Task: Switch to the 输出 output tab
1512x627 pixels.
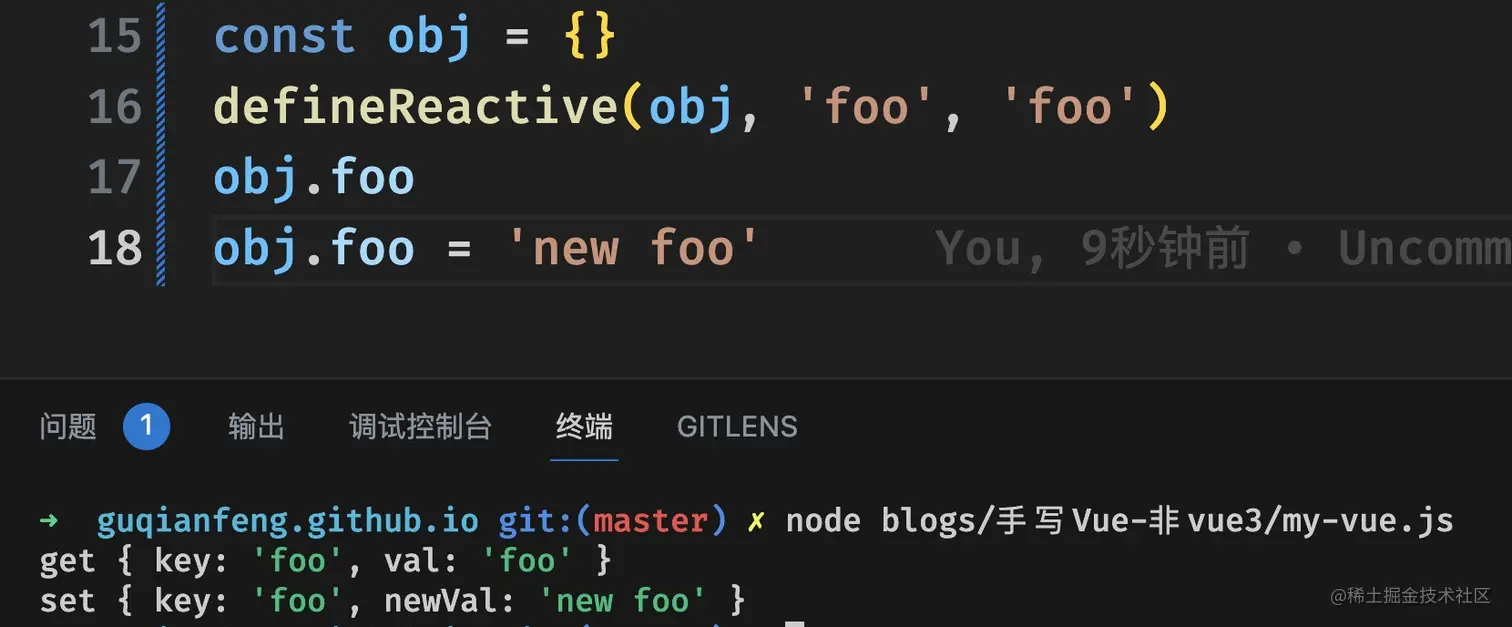Action: click(257, 427)
